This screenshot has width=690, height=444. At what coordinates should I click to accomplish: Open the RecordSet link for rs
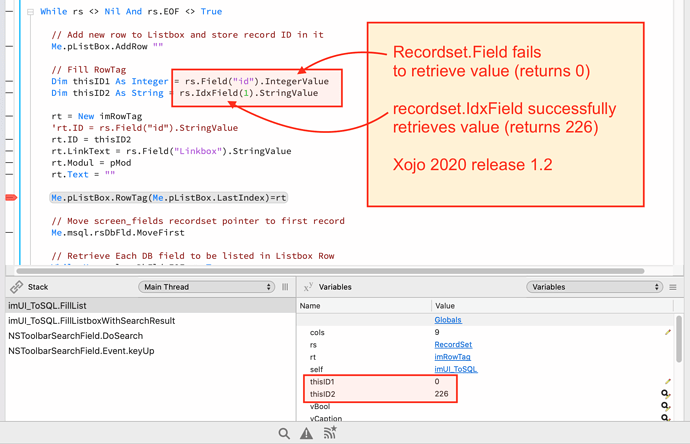(x=453, y=345)
